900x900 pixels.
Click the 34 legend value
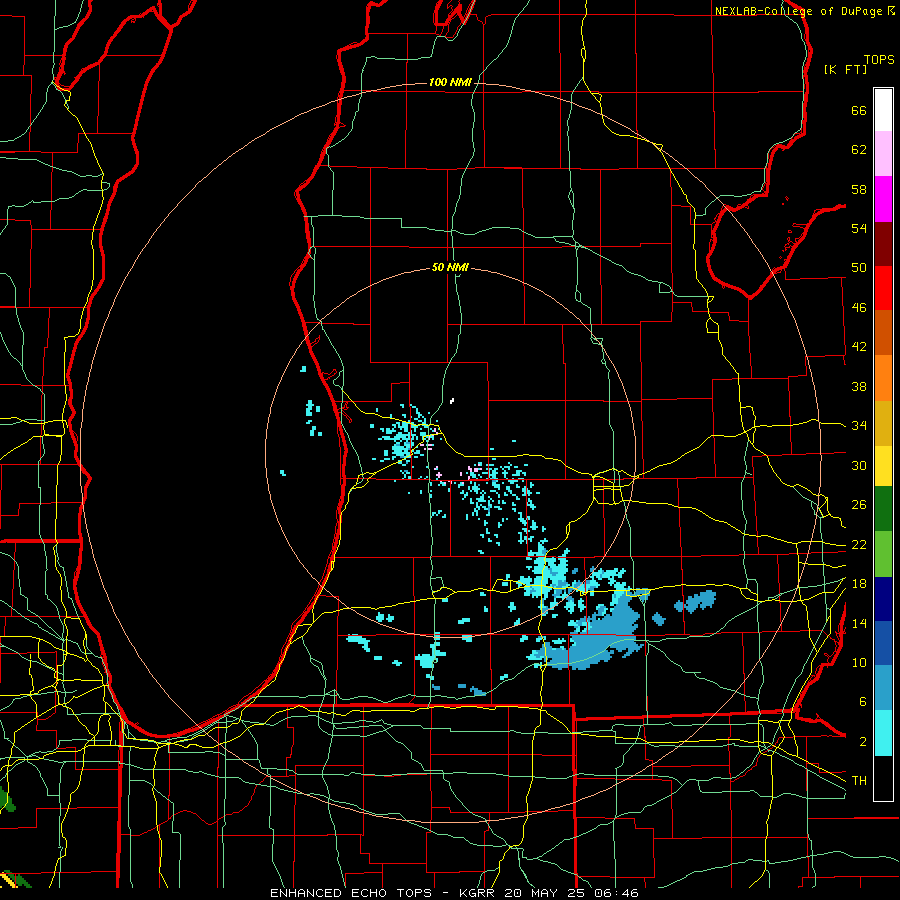859,425
